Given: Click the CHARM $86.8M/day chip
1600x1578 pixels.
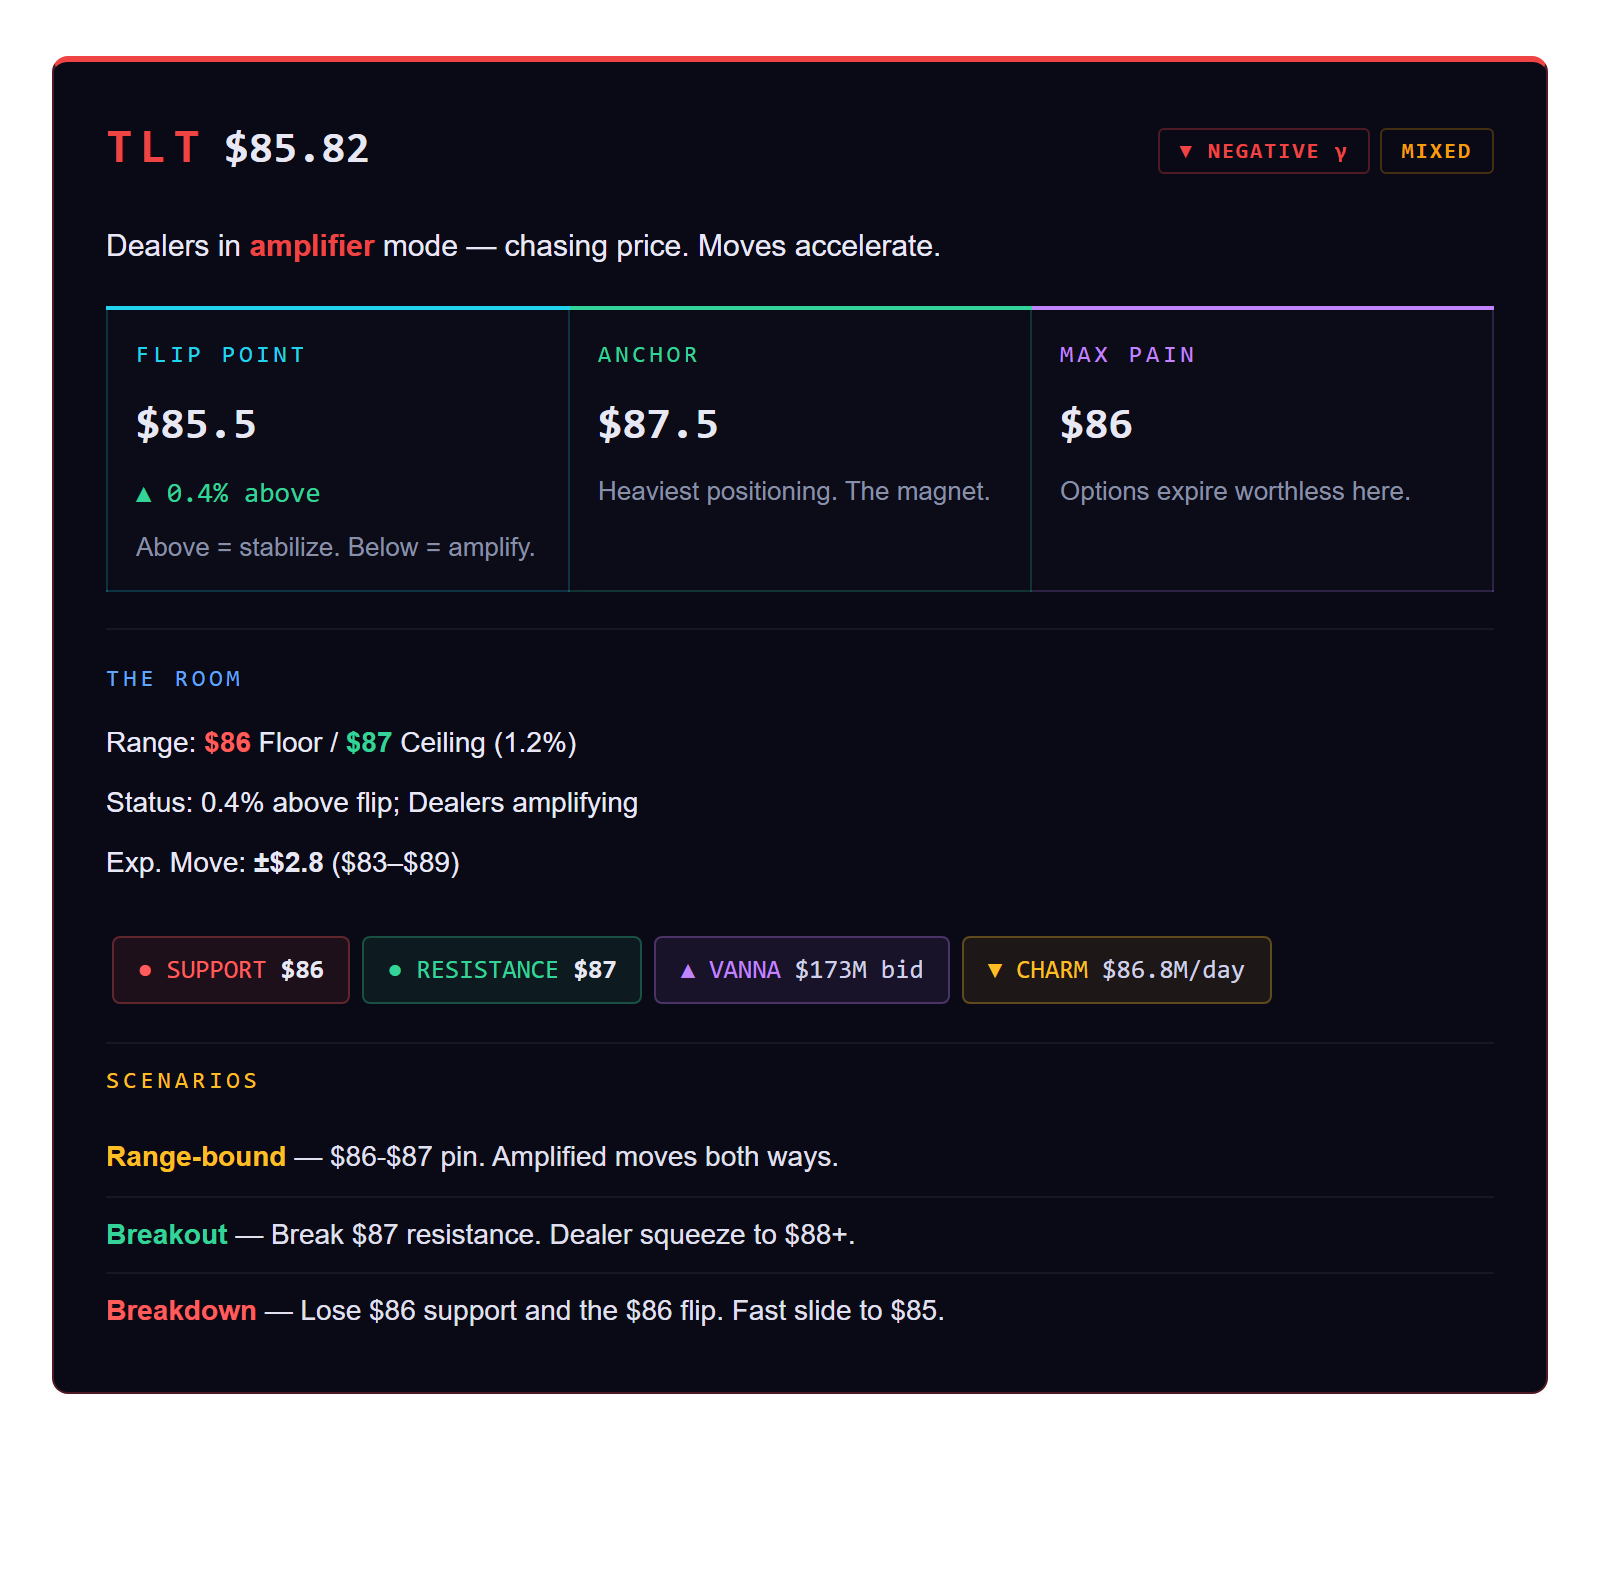Looking at the screenshot, I should pyautogui.click(x=1116, y=970).
